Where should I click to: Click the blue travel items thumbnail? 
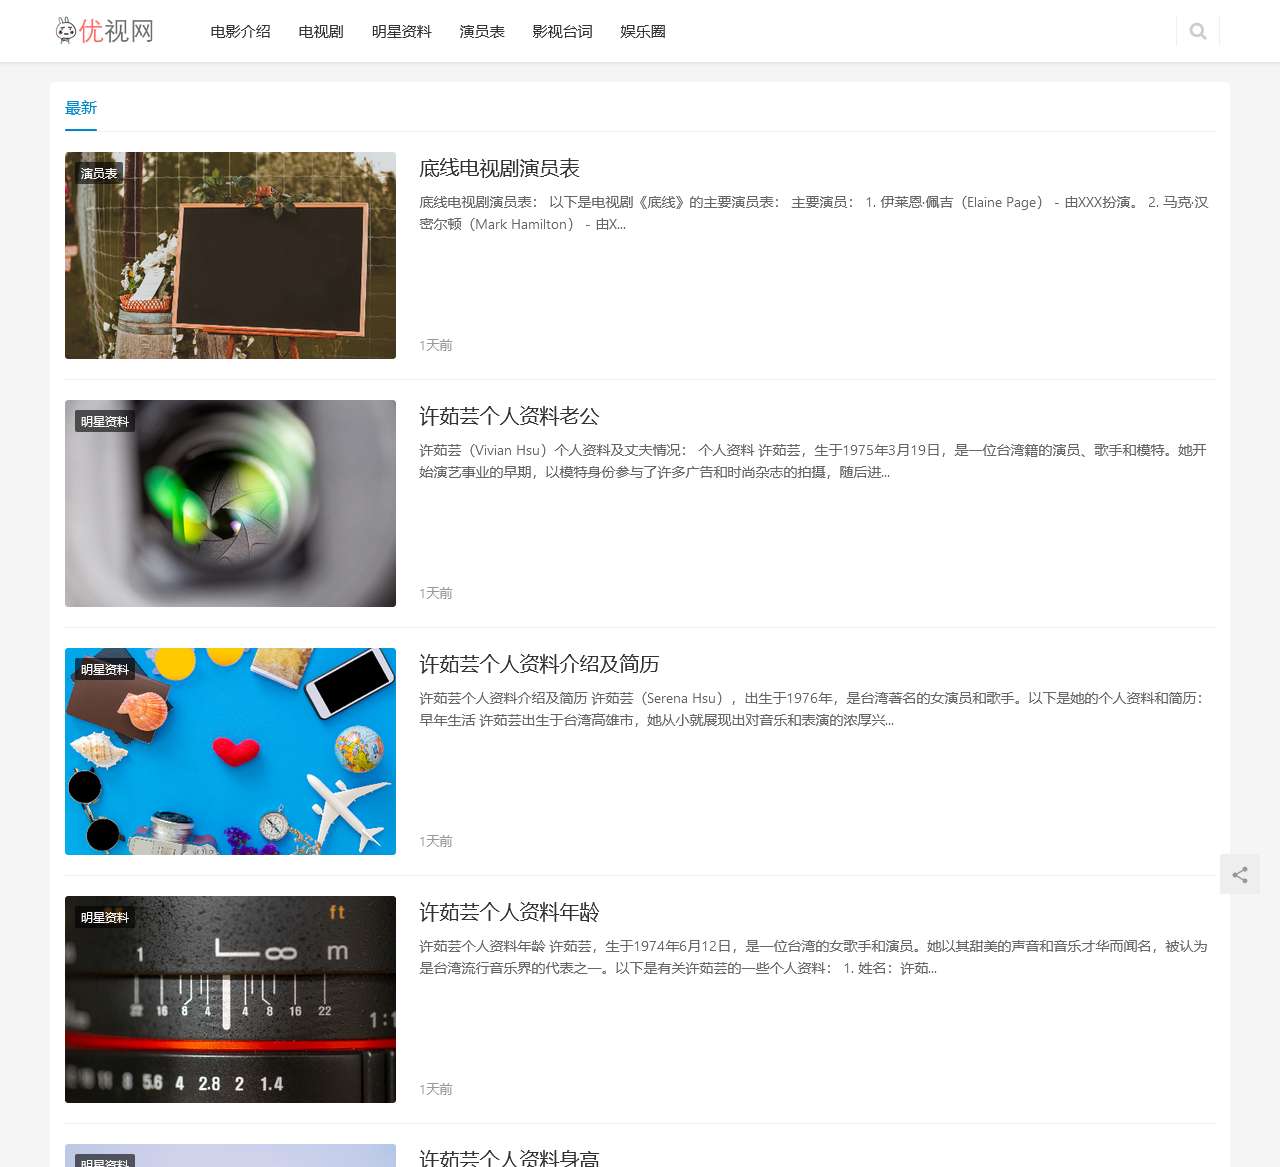pos(230,751)
